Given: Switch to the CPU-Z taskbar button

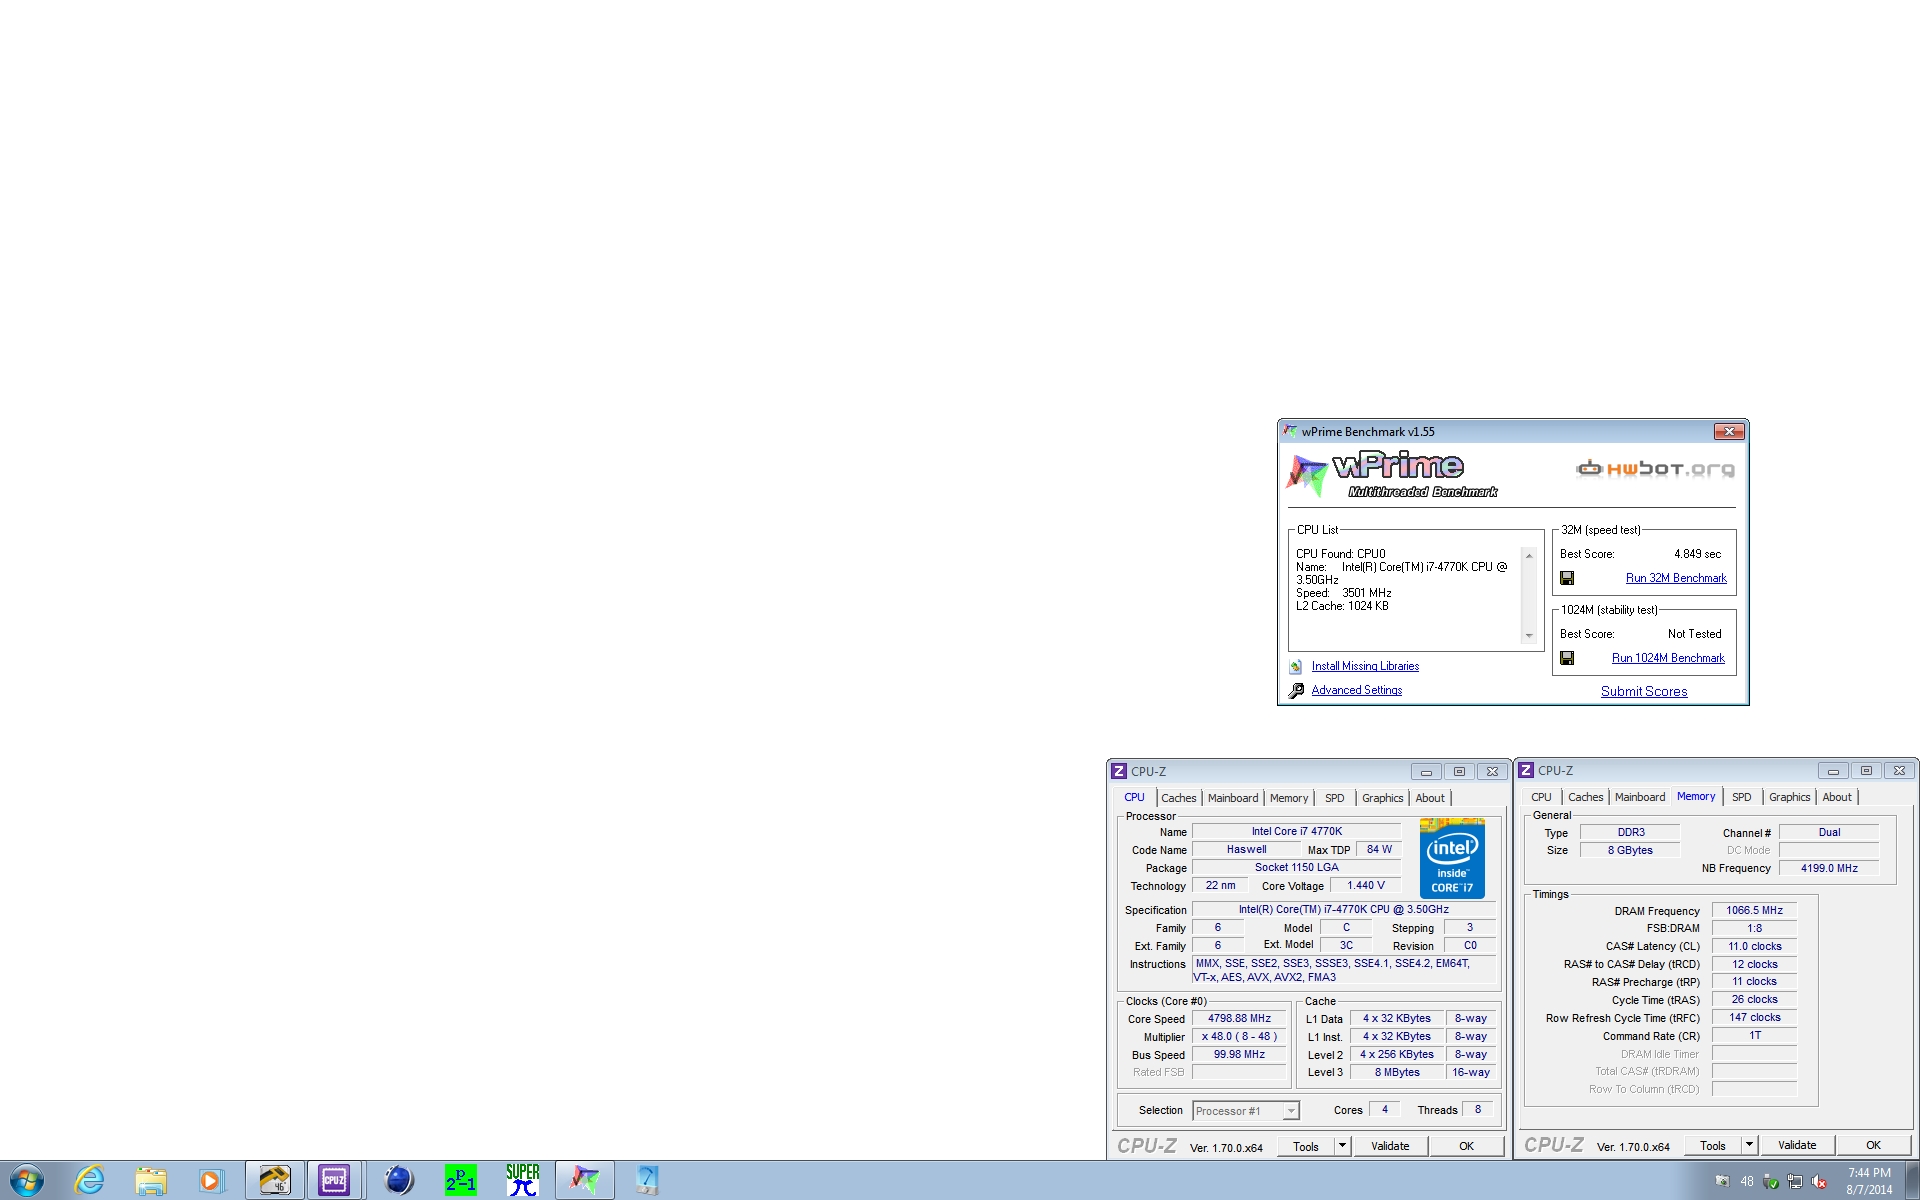Looking at the screenshot, I should coord(335,1180).
